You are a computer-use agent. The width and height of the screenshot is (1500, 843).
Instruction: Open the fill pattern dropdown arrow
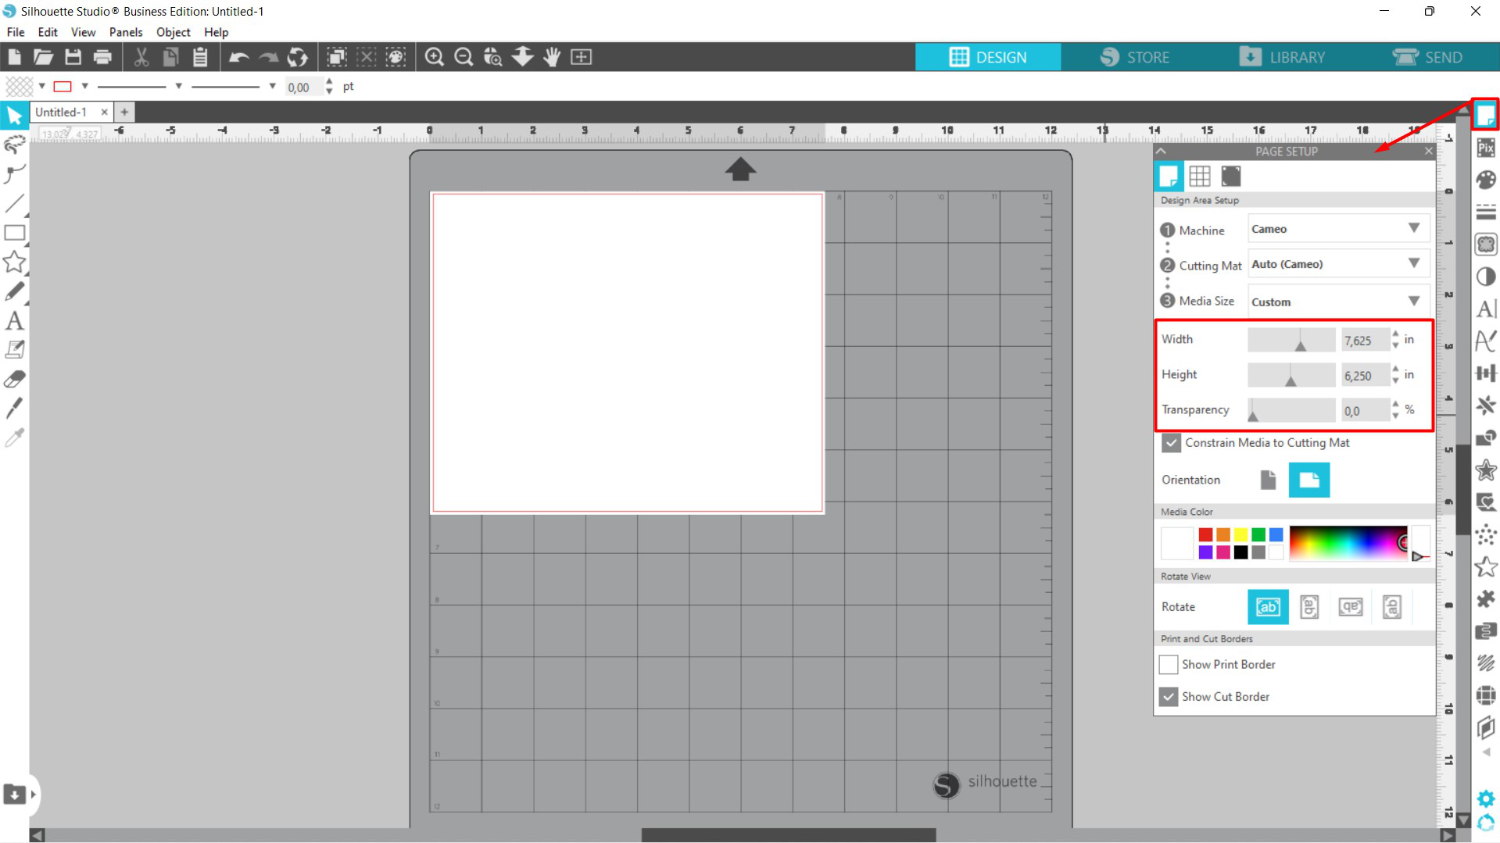coord(41,86)
